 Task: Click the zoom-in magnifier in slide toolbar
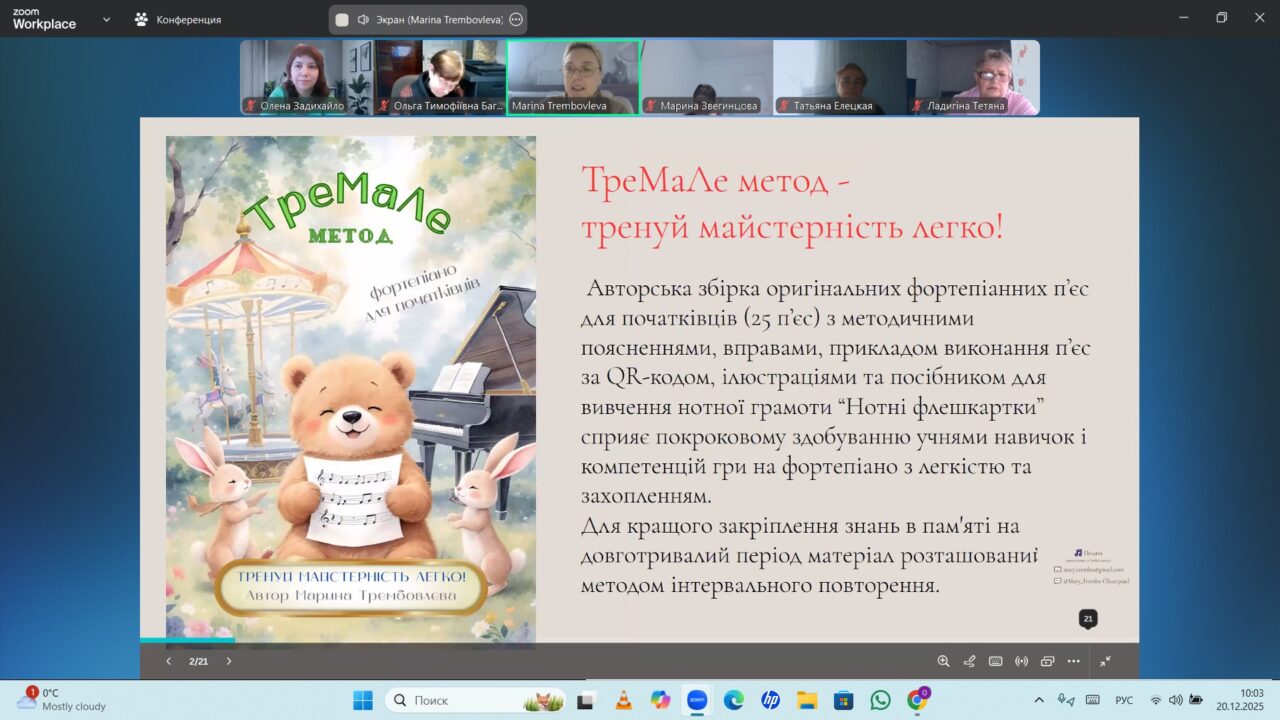943,661
